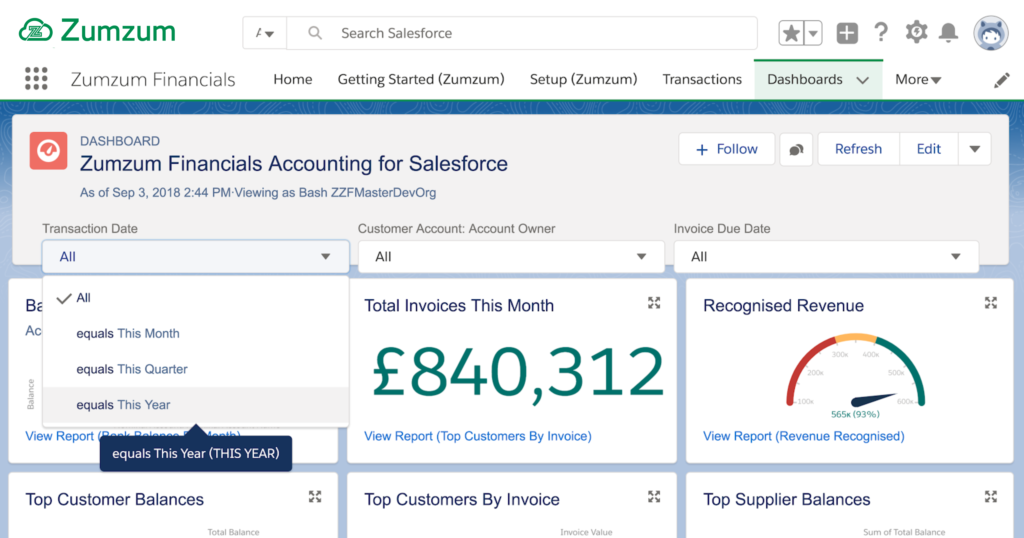Select the checked All filter option
Screen dimensions: 1024x538
[195, 298]
